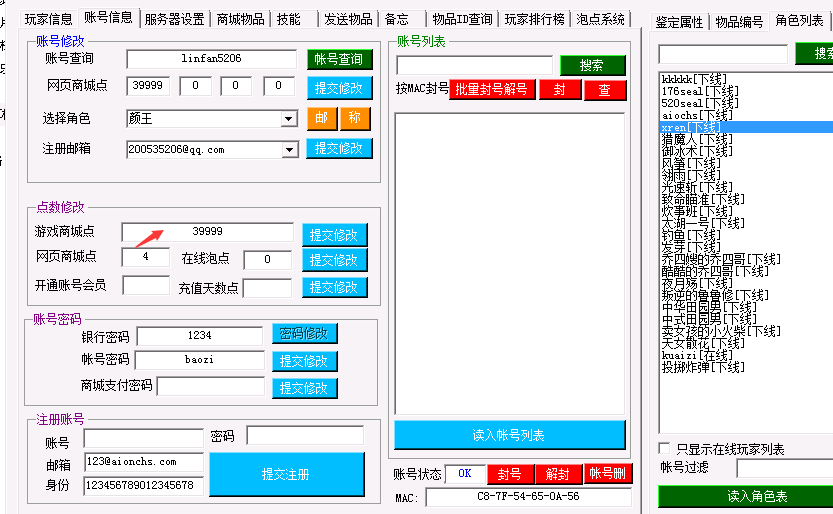The height and width of the screenshot is (514, 833).
Task: Submit 网页商城点 change in 点数修改
Action: tap(334, 260)
